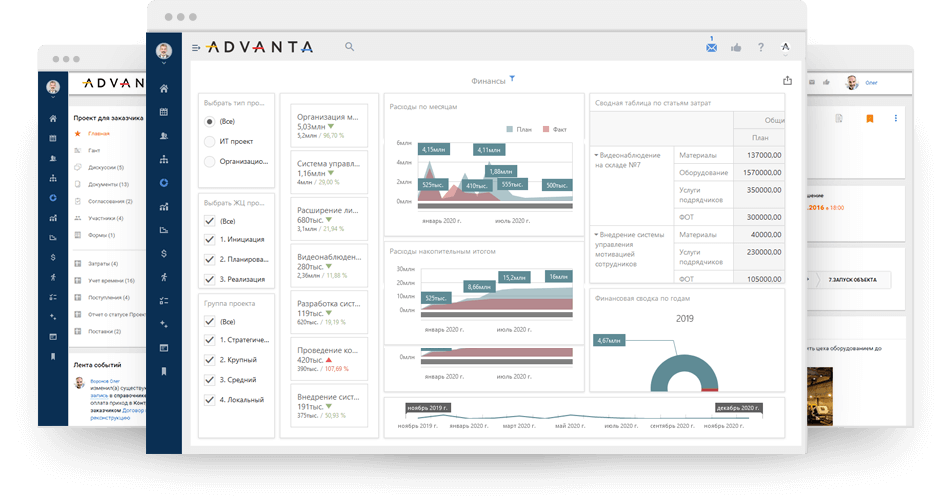
Task: Open the running person icon in front sidebar
Action: coord(163,277)
